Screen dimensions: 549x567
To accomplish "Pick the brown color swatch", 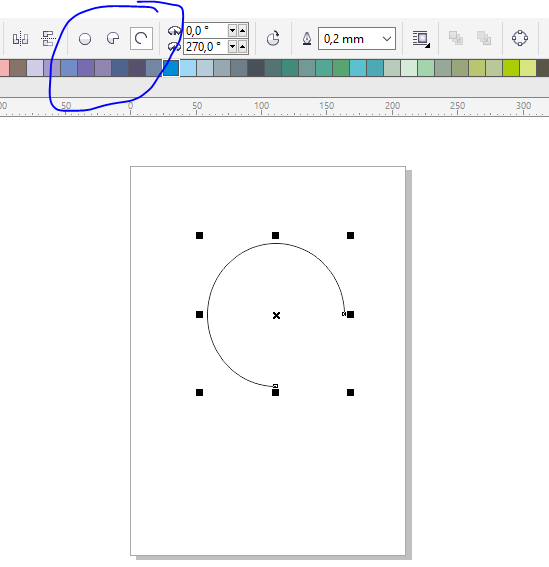I will click(x=18, y=68).
